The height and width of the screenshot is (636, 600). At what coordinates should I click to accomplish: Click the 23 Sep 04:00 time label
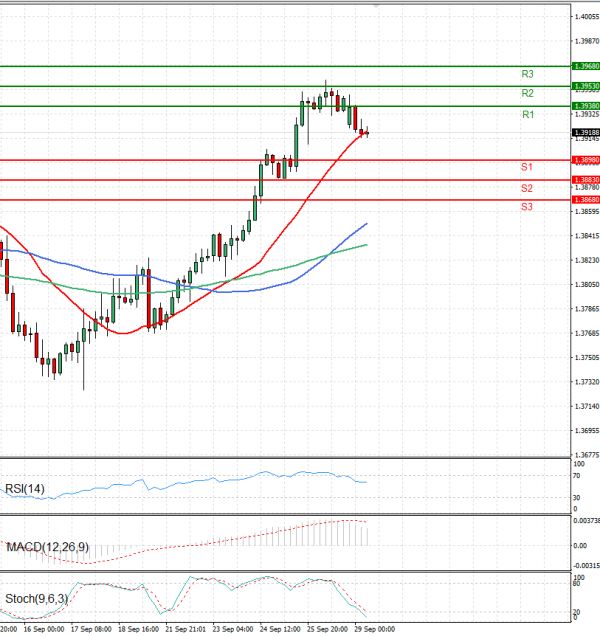233,629
